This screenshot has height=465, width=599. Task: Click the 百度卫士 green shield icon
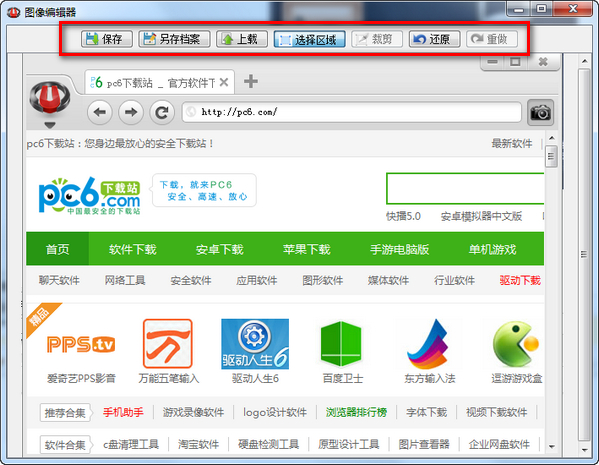341,343
